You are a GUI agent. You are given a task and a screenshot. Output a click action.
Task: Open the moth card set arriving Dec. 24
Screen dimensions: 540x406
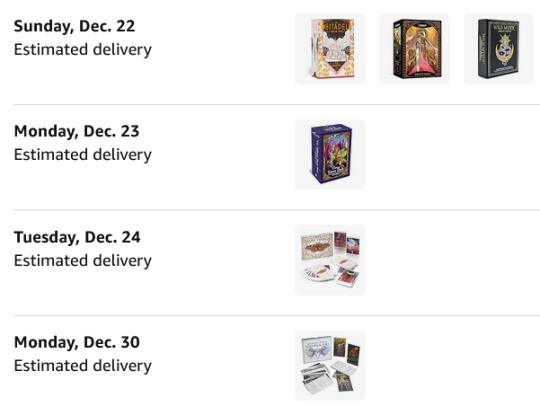[330, 260]
